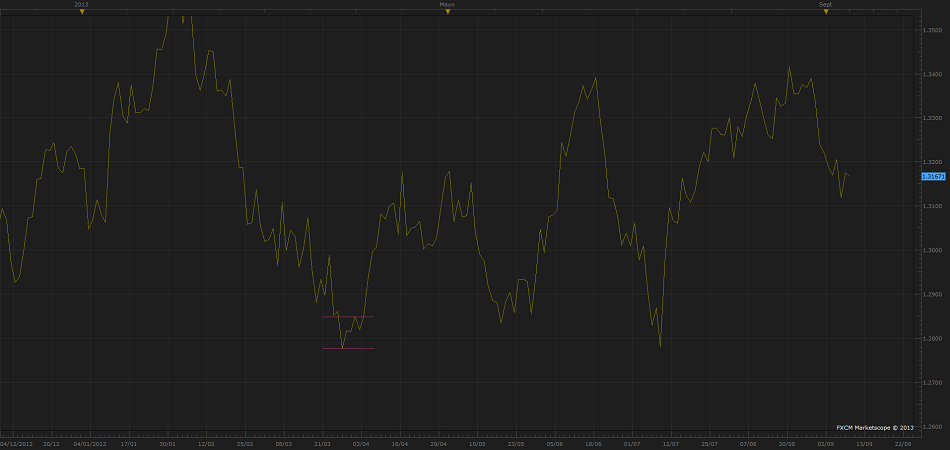Click the 1.2600 level on price axis
This screenshot has height=450, width=950.
pyautogui.click(x=931, y=427)
